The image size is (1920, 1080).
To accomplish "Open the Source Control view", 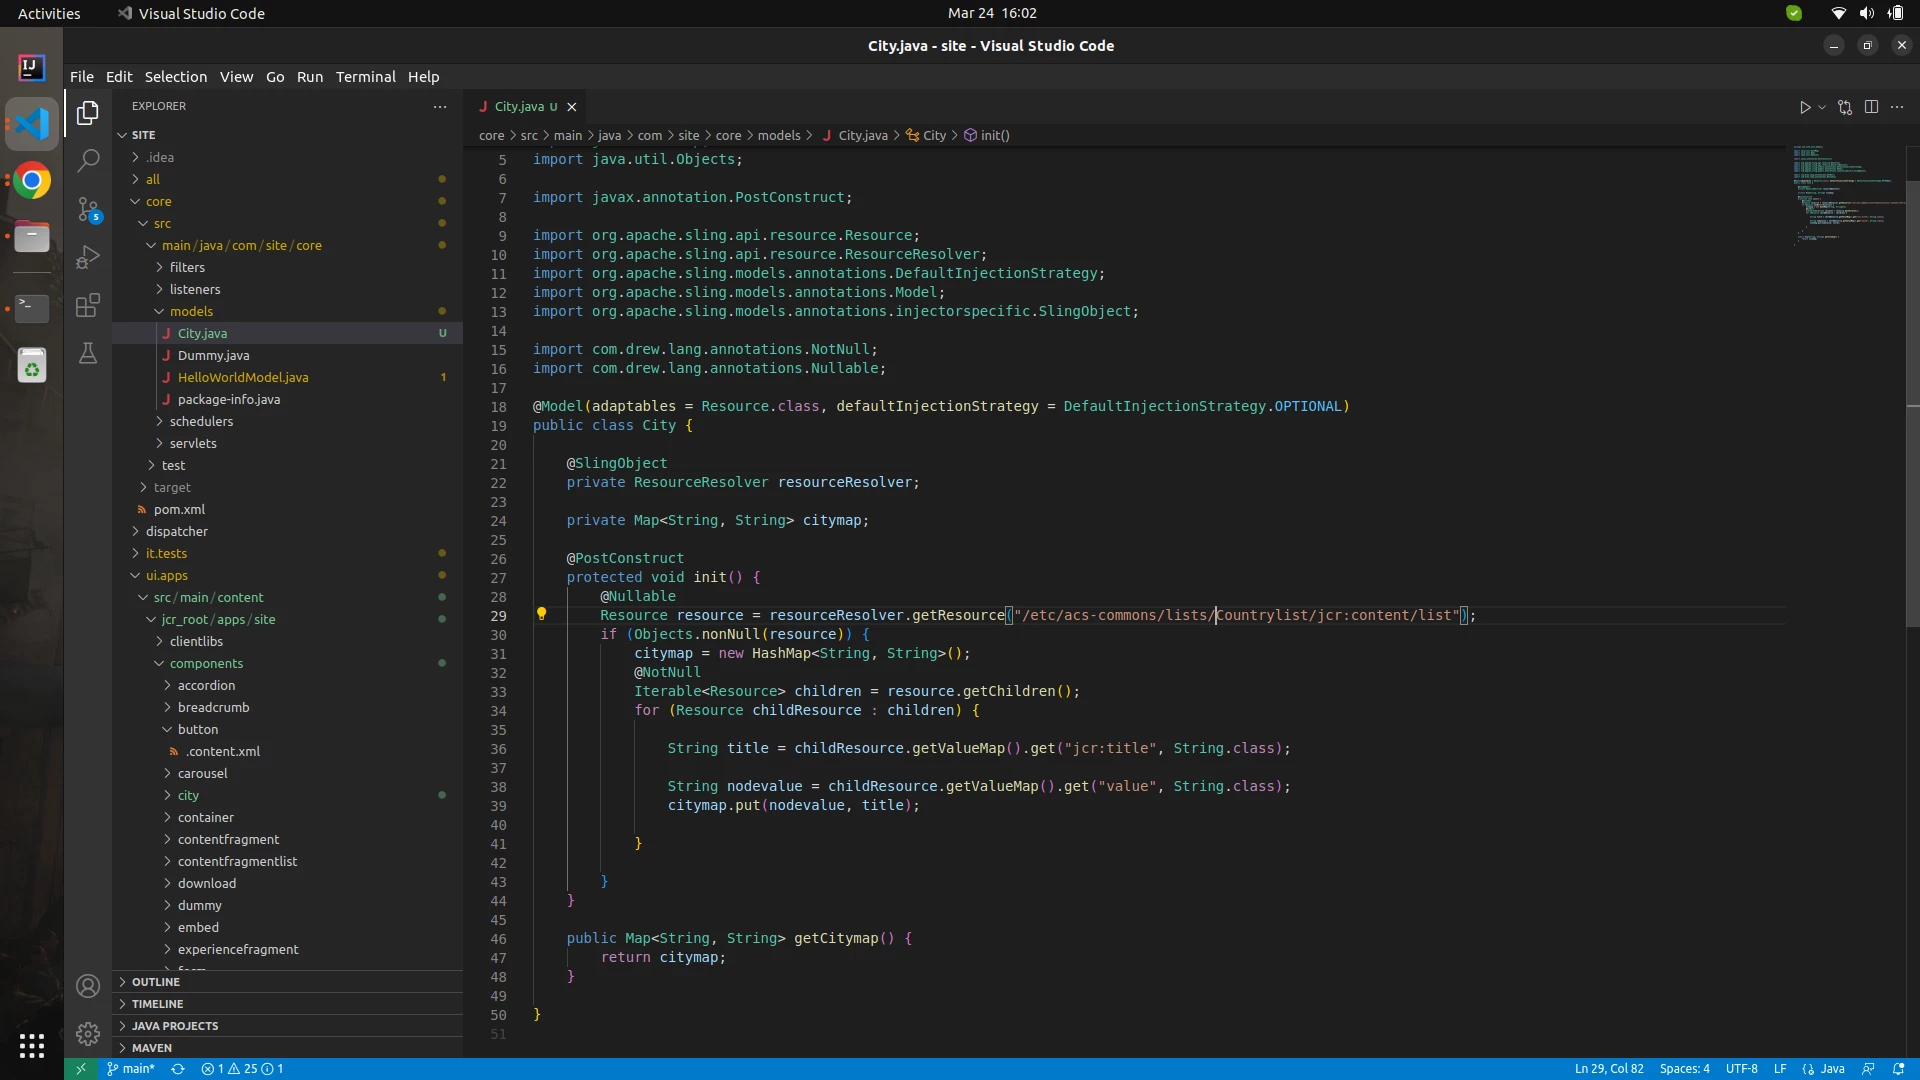I will (x=88, y=209).
